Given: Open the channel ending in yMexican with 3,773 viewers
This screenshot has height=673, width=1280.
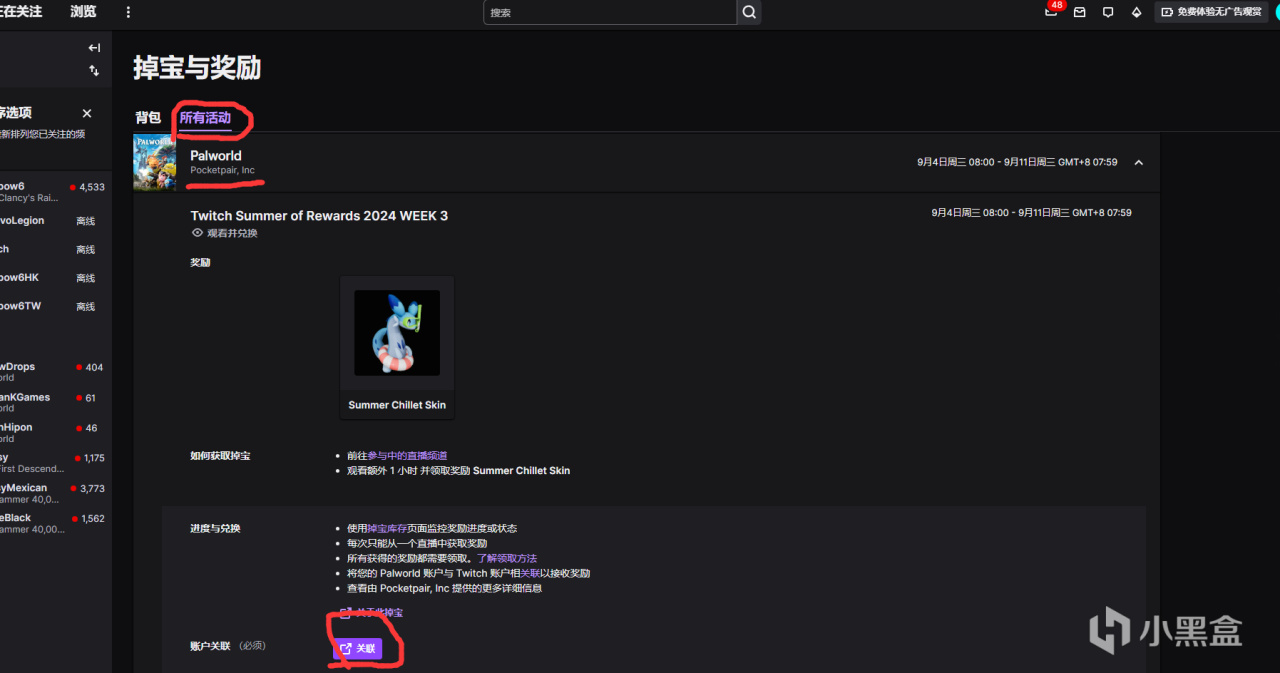Looking at the screenshot, I should (52, 493).
